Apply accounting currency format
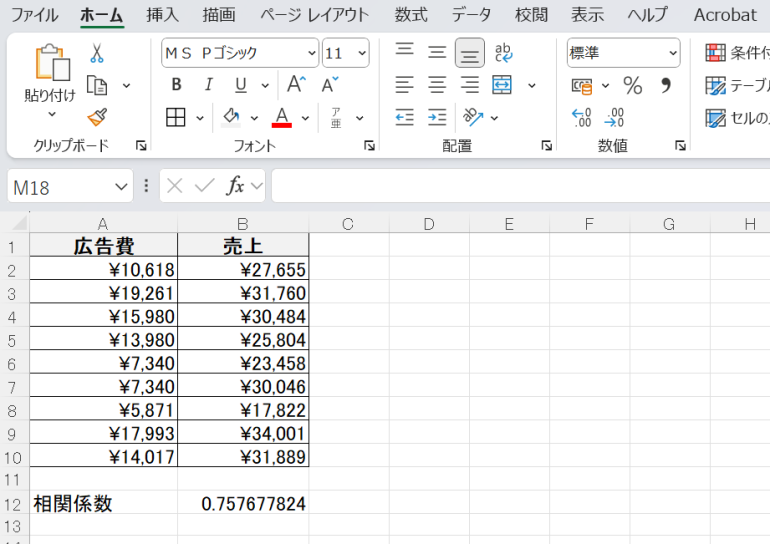 [582, 86]
